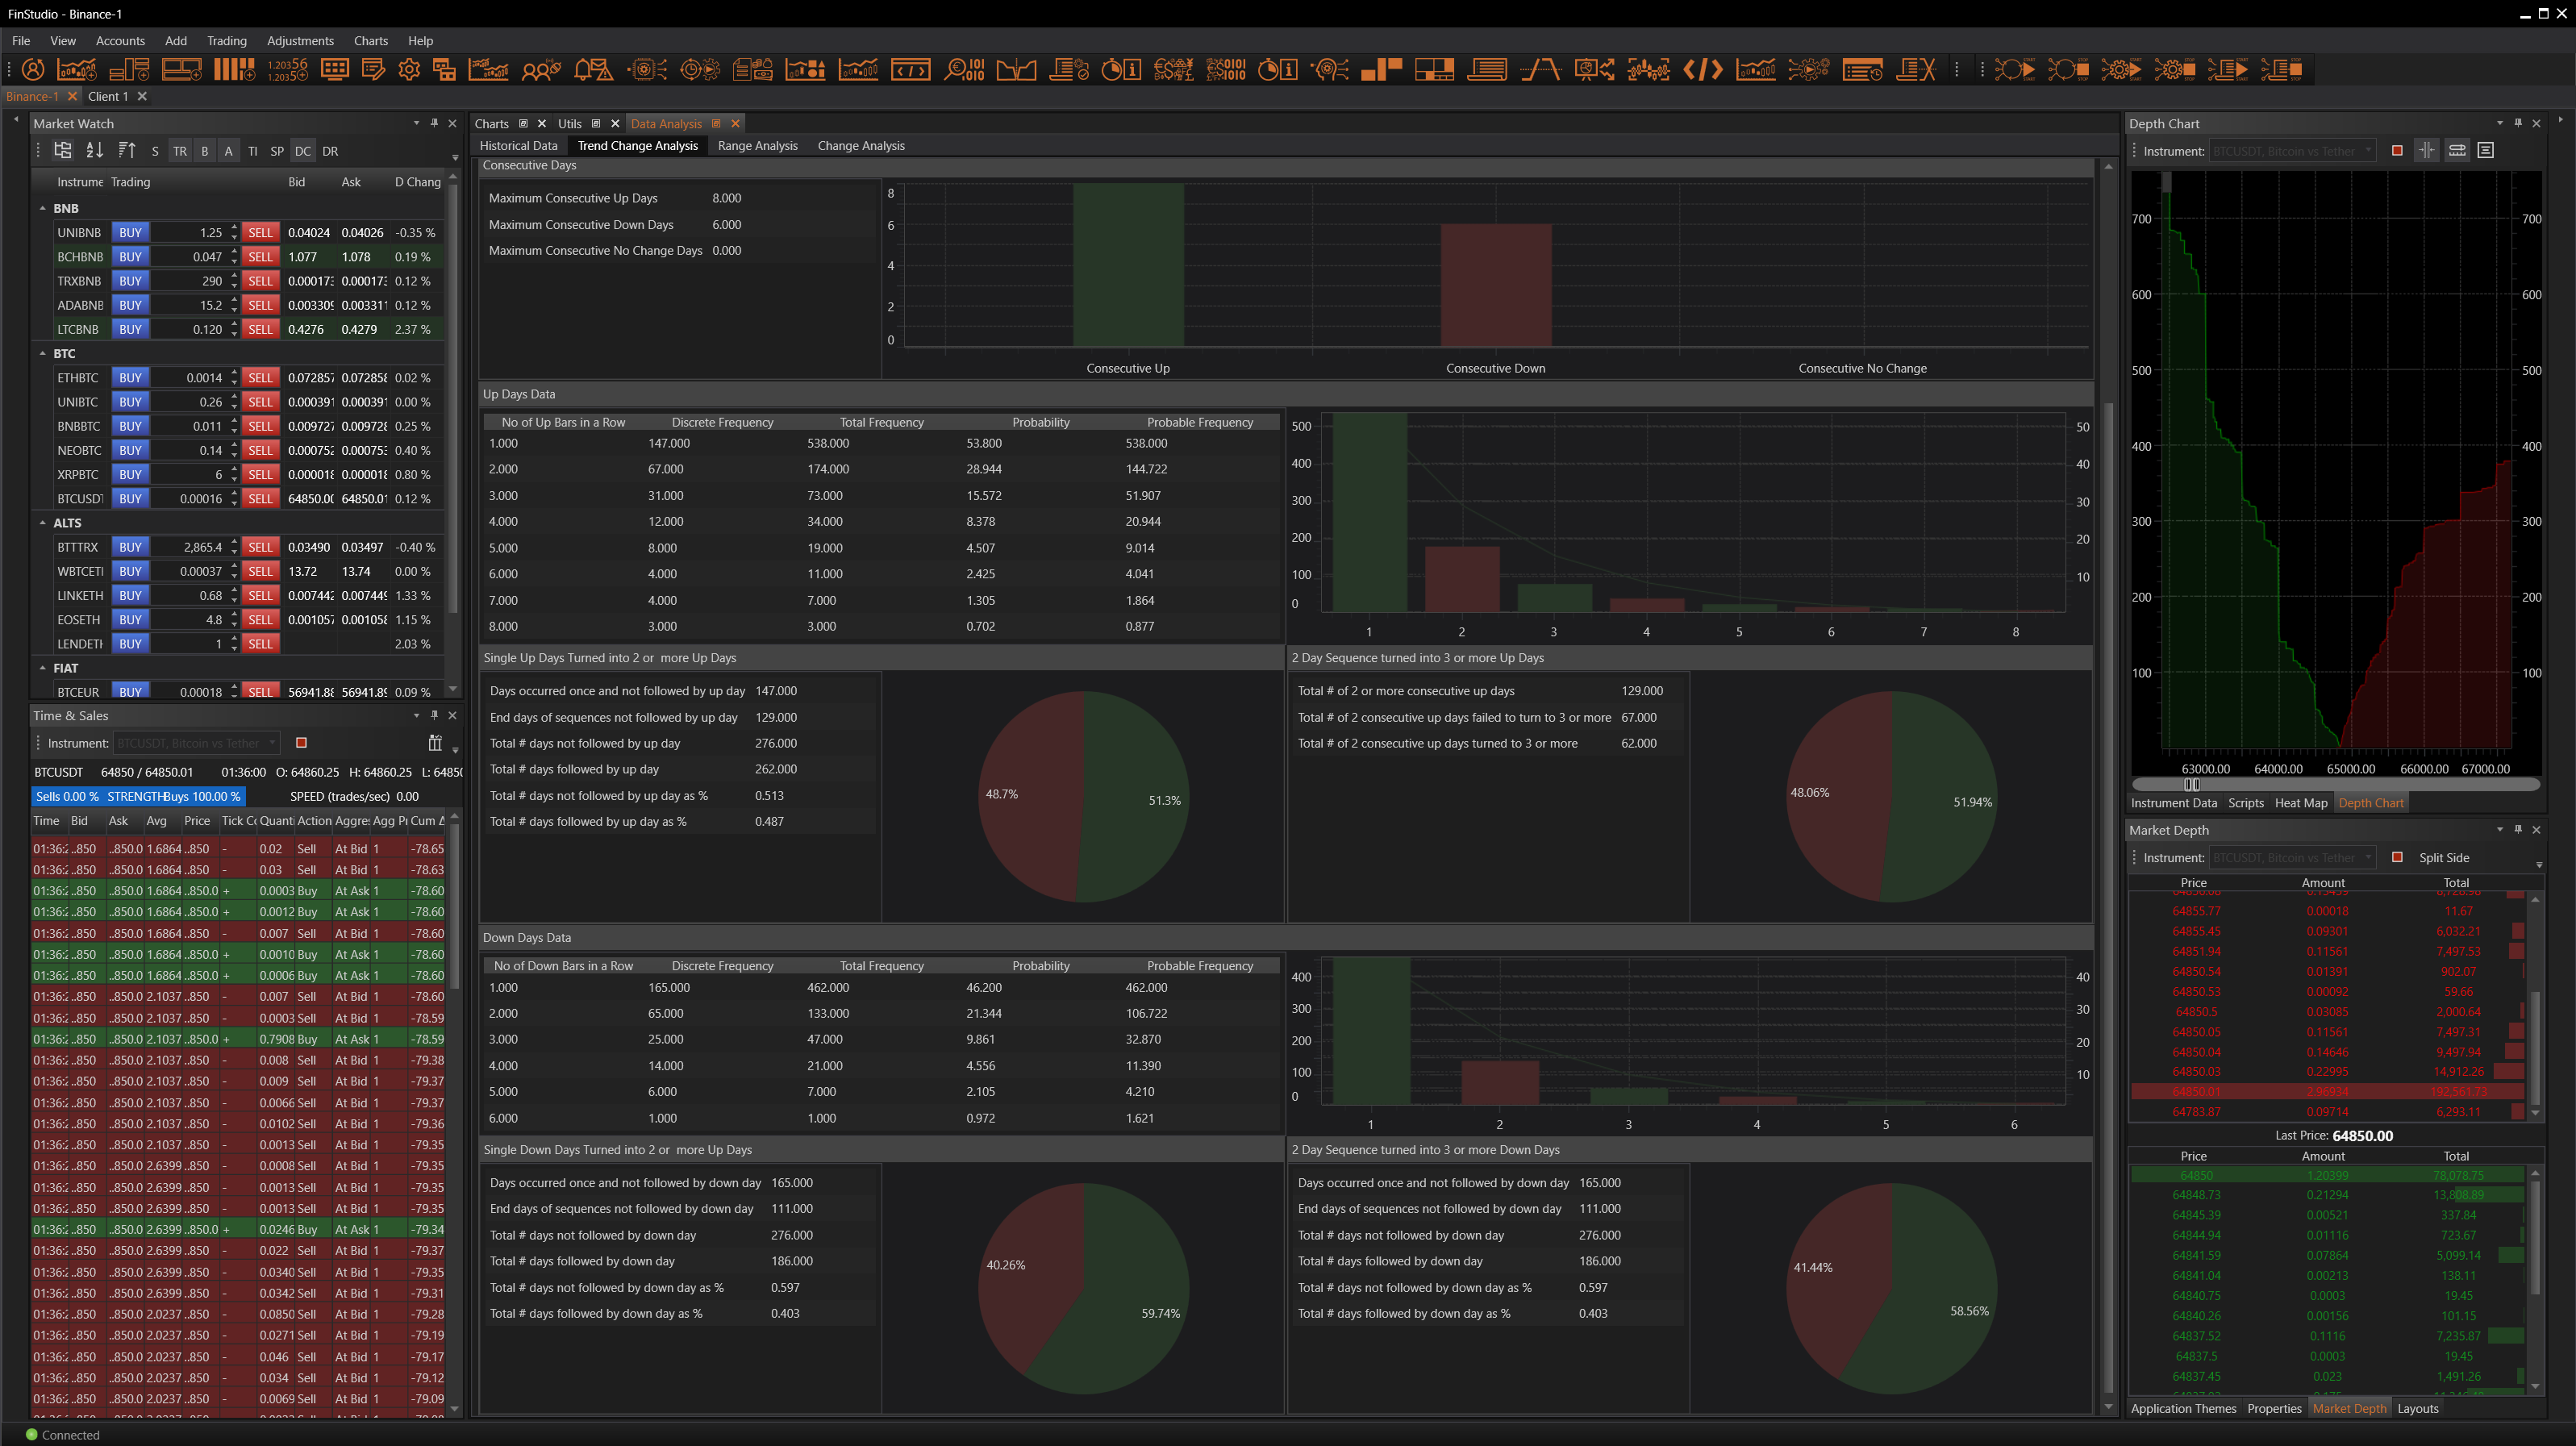Click SELL button for ETHBTC

260,378
